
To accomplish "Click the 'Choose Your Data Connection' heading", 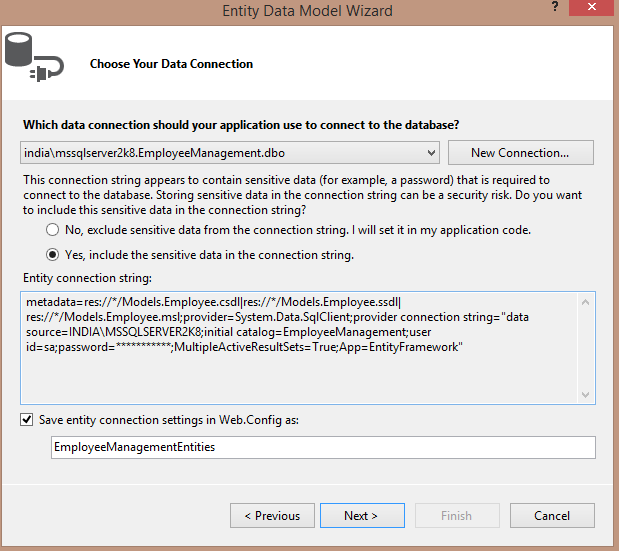I will (171, 64).
